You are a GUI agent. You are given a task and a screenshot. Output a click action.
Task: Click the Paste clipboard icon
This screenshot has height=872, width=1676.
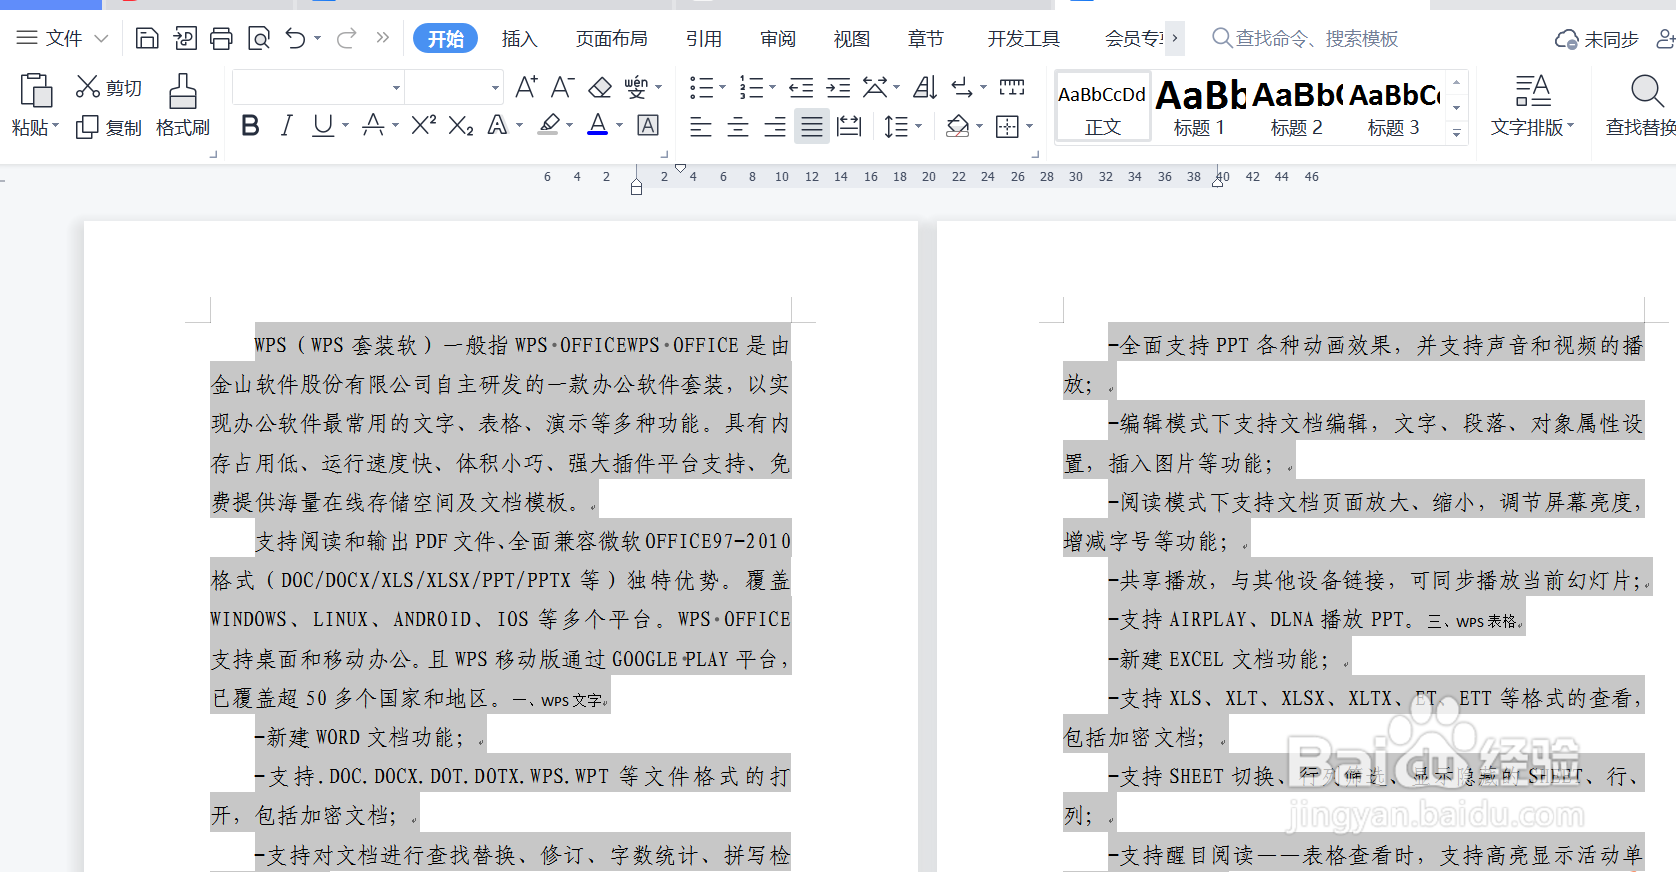click(x=36, y=90)
